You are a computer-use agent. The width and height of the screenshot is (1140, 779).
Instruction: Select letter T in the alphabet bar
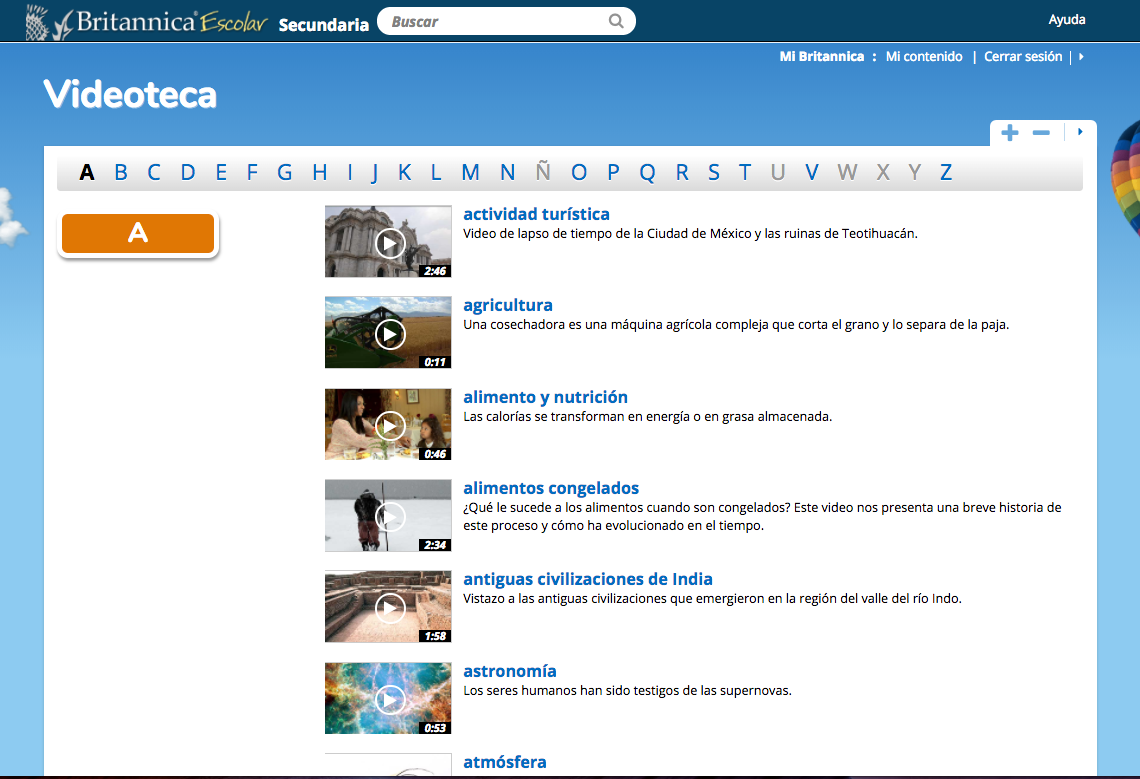(744, 172)
